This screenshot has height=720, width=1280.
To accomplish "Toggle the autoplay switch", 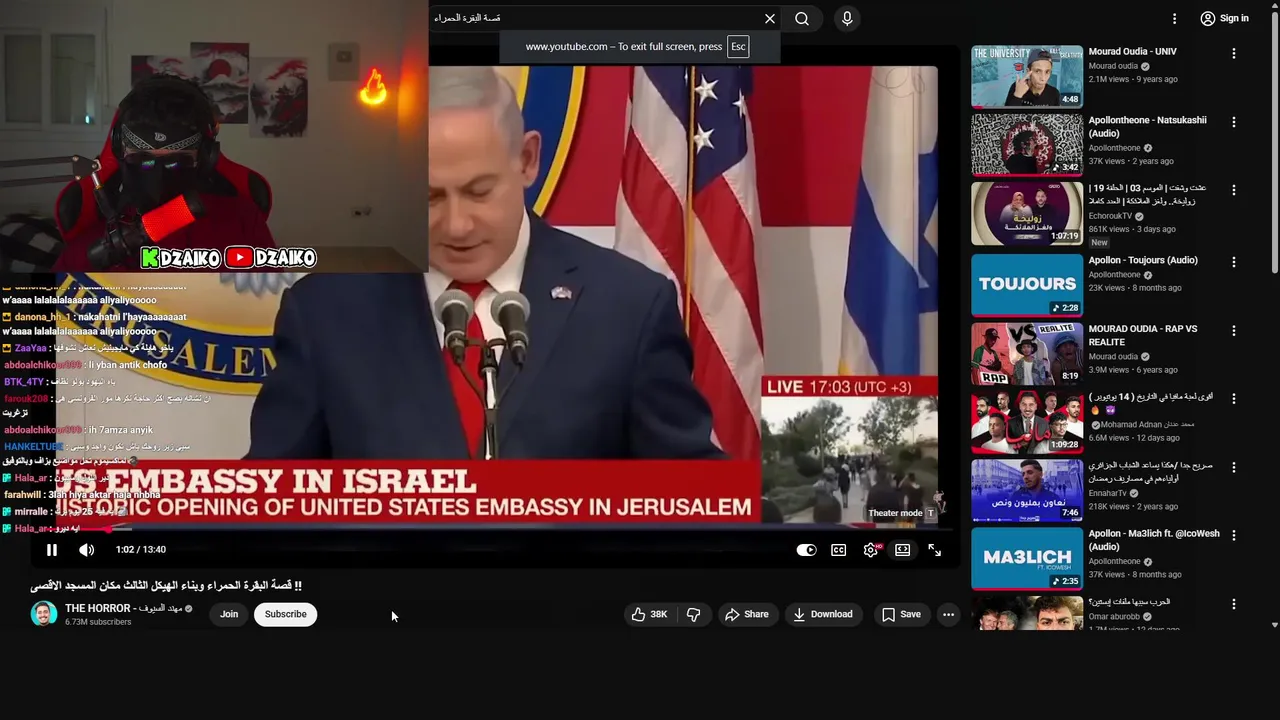I will click(806, 550).
